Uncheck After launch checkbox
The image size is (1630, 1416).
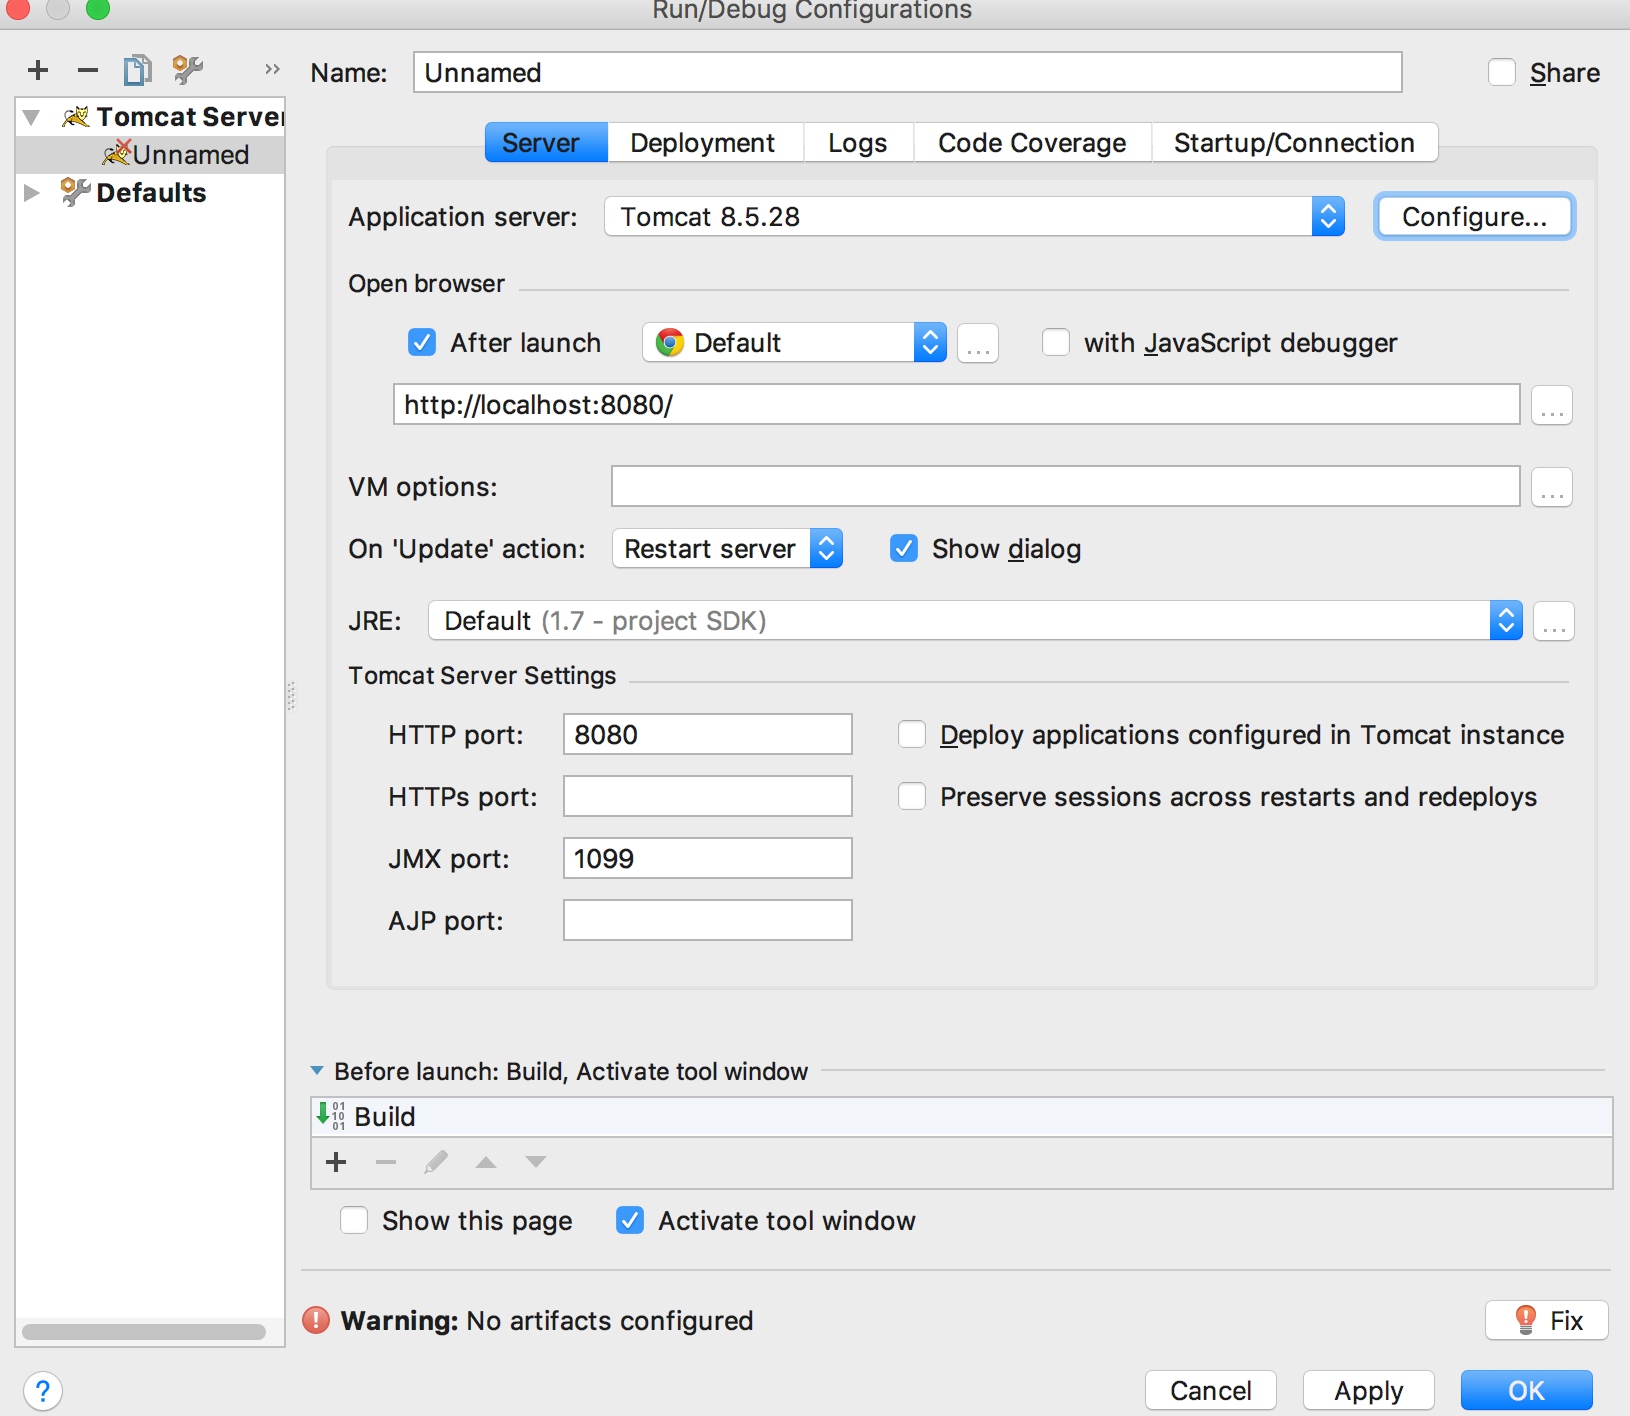point(422,343)
